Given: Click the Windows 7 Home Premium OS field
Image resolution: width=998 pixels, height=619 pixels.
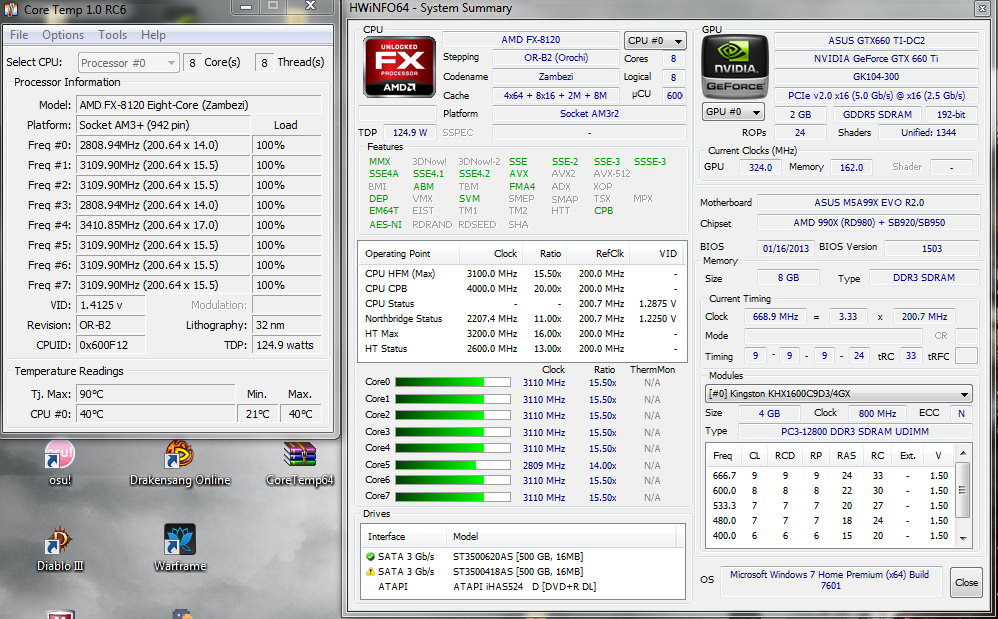Looking at the screenshot, I should click(830, 580).
